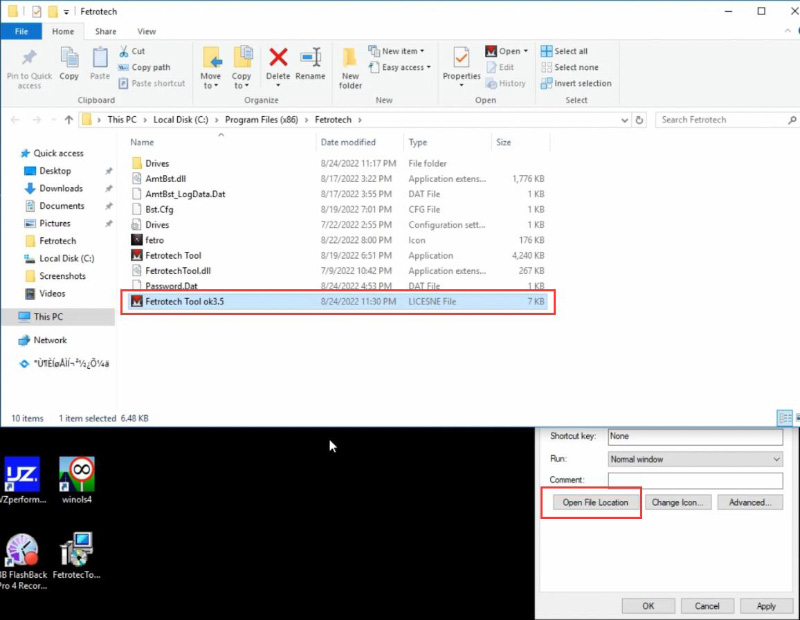Navigate back with left arrow
This screenshot has height=620, width=800.
tap(15, 120)
